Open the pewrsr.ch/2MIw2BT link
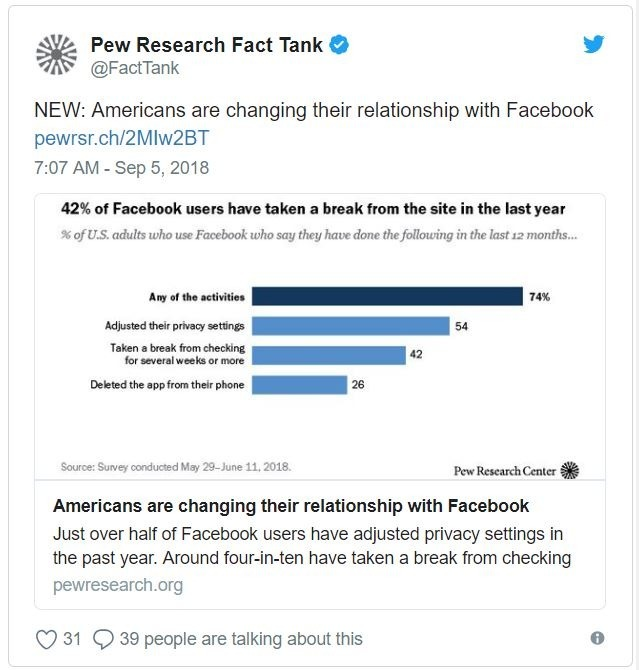This screenshot has width=639, height=670. tap(121, 138)
